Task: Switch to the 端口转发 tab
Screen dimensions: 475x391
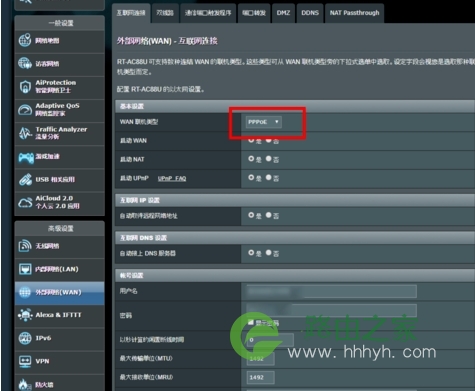Action: pyautogui.click(x=254, y=13)
